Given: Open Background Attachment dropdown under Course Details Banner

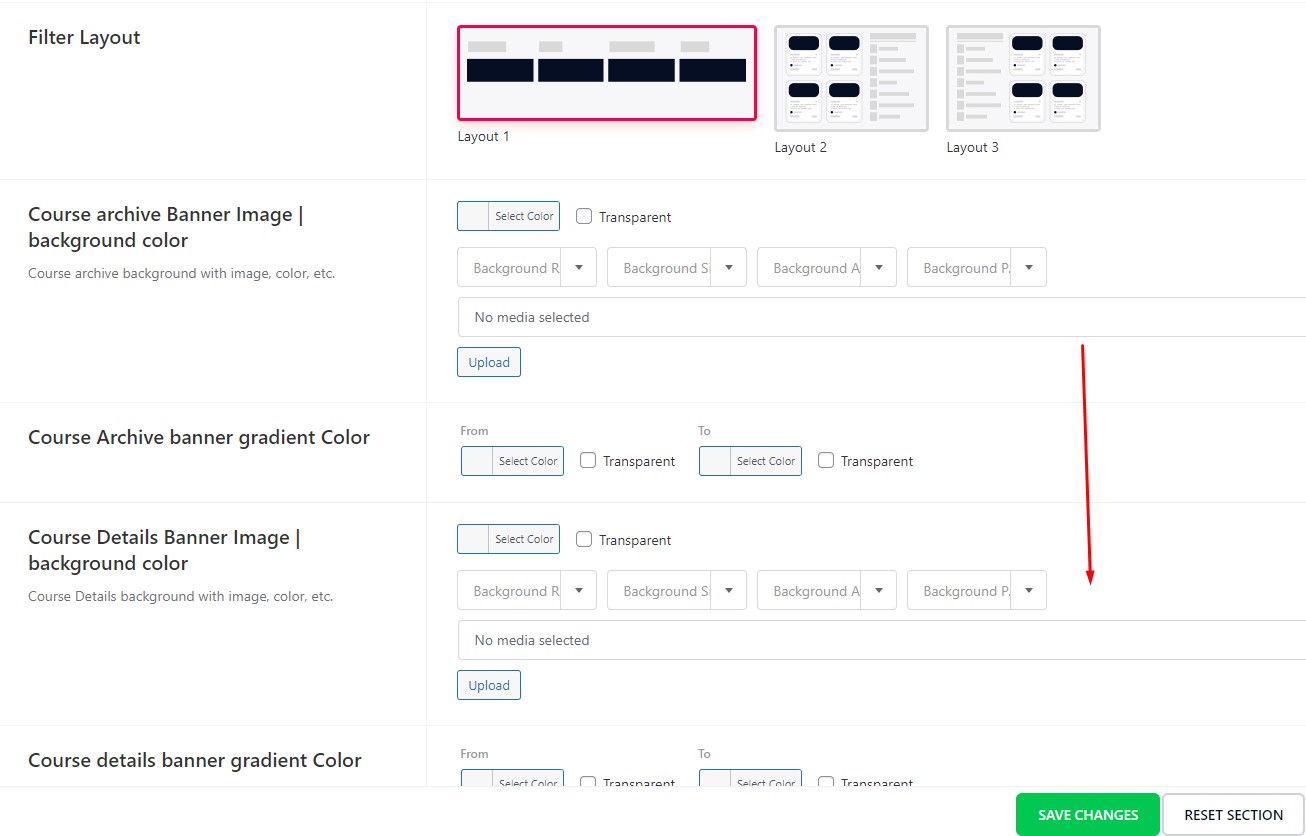Looking at the screenshot, I should 827,591.
